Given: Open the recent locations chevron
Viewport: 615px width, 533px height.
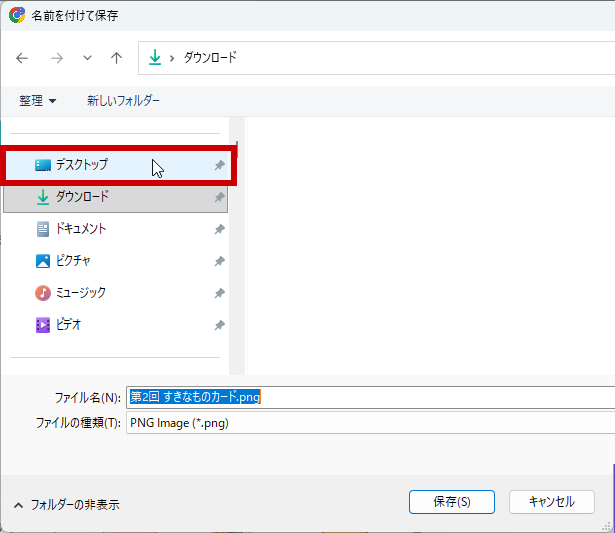Looking at the screenshot, I should pyautogui.click(x=87, y=58).
